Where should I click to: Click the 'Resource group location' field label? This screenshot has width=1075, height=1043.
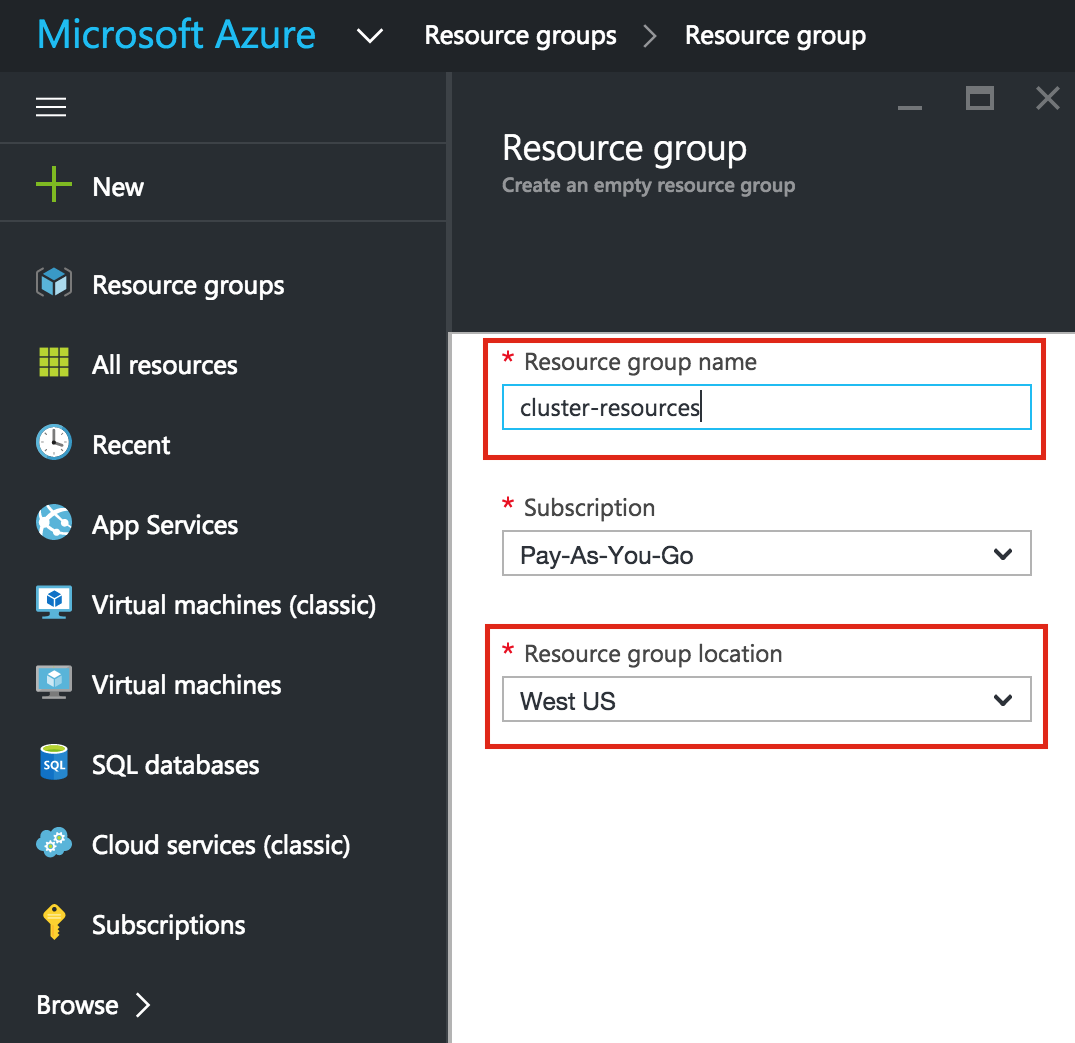pos(653,654)
